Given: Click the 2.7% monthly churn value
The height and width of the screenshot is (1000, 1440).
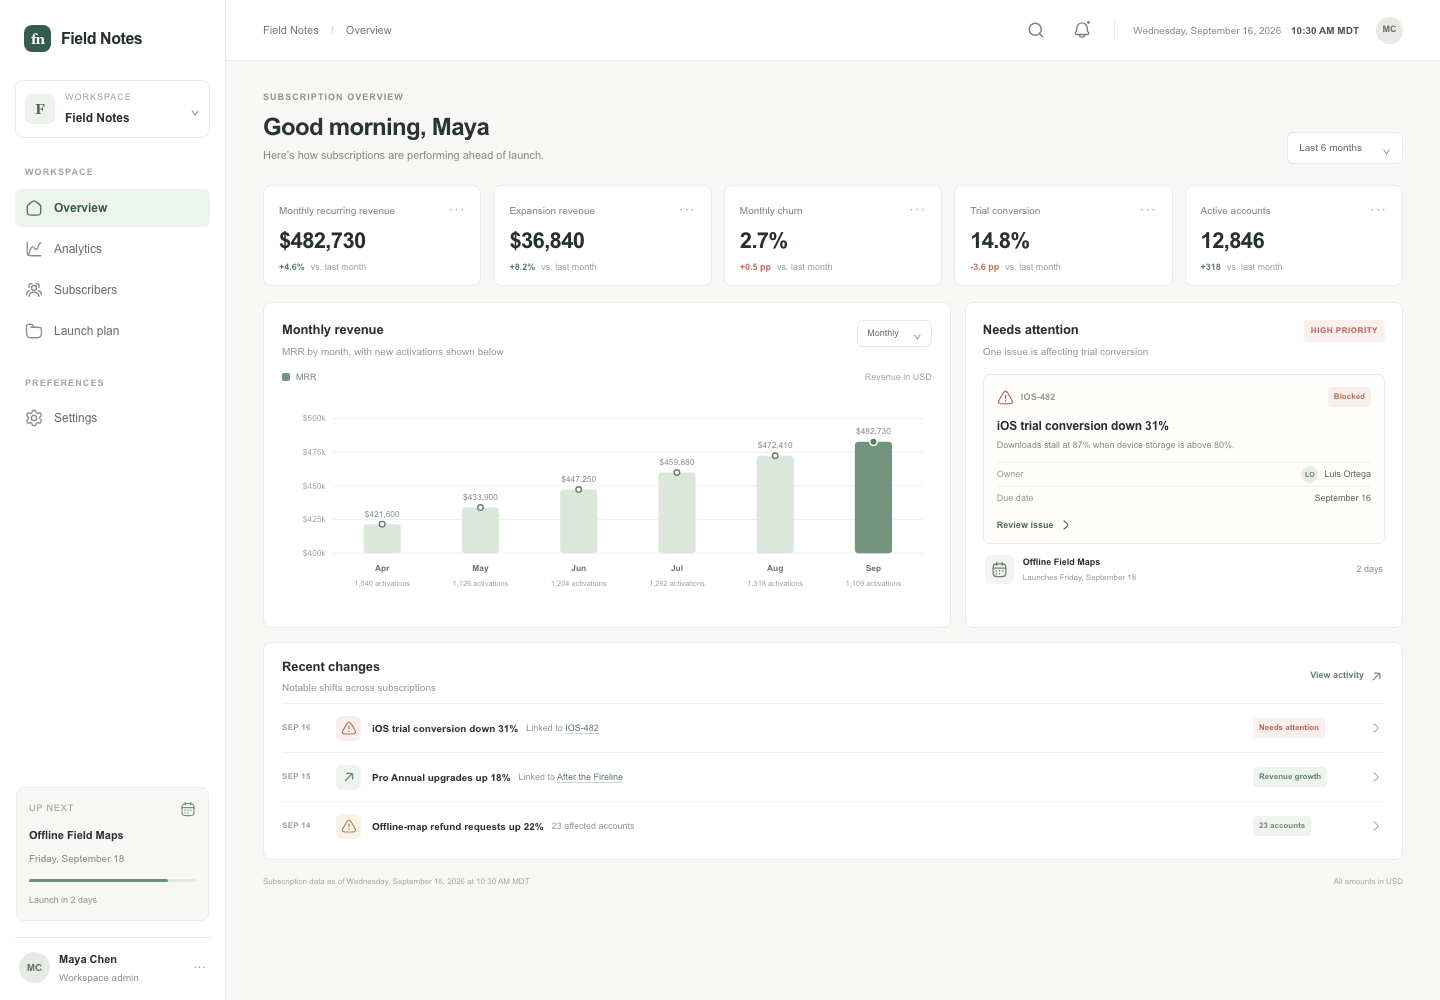Looking at the screenshot, I should (763, 241).
